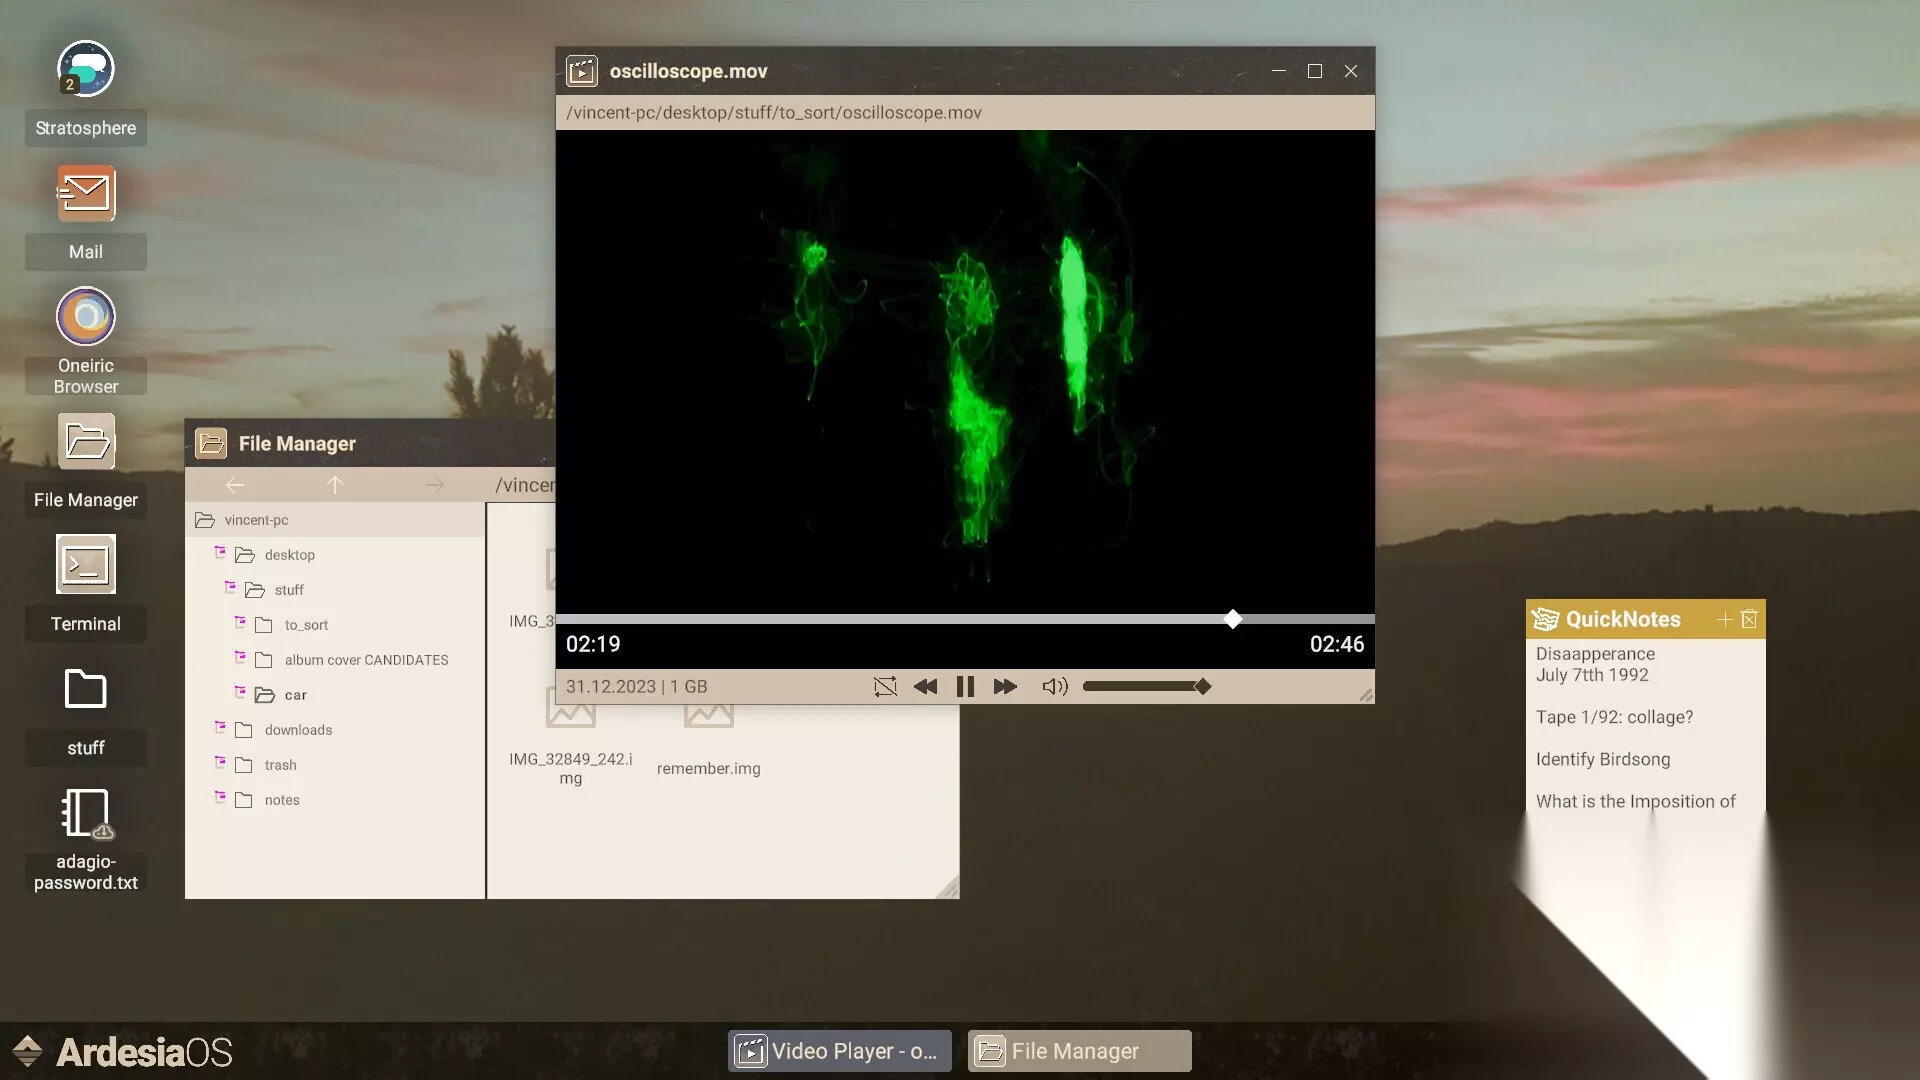Image resolution: width=1920 pixels, height=1080 pixels.
Task: Add a new note in QuickNotes
Action: click(x=1724, y=619)
